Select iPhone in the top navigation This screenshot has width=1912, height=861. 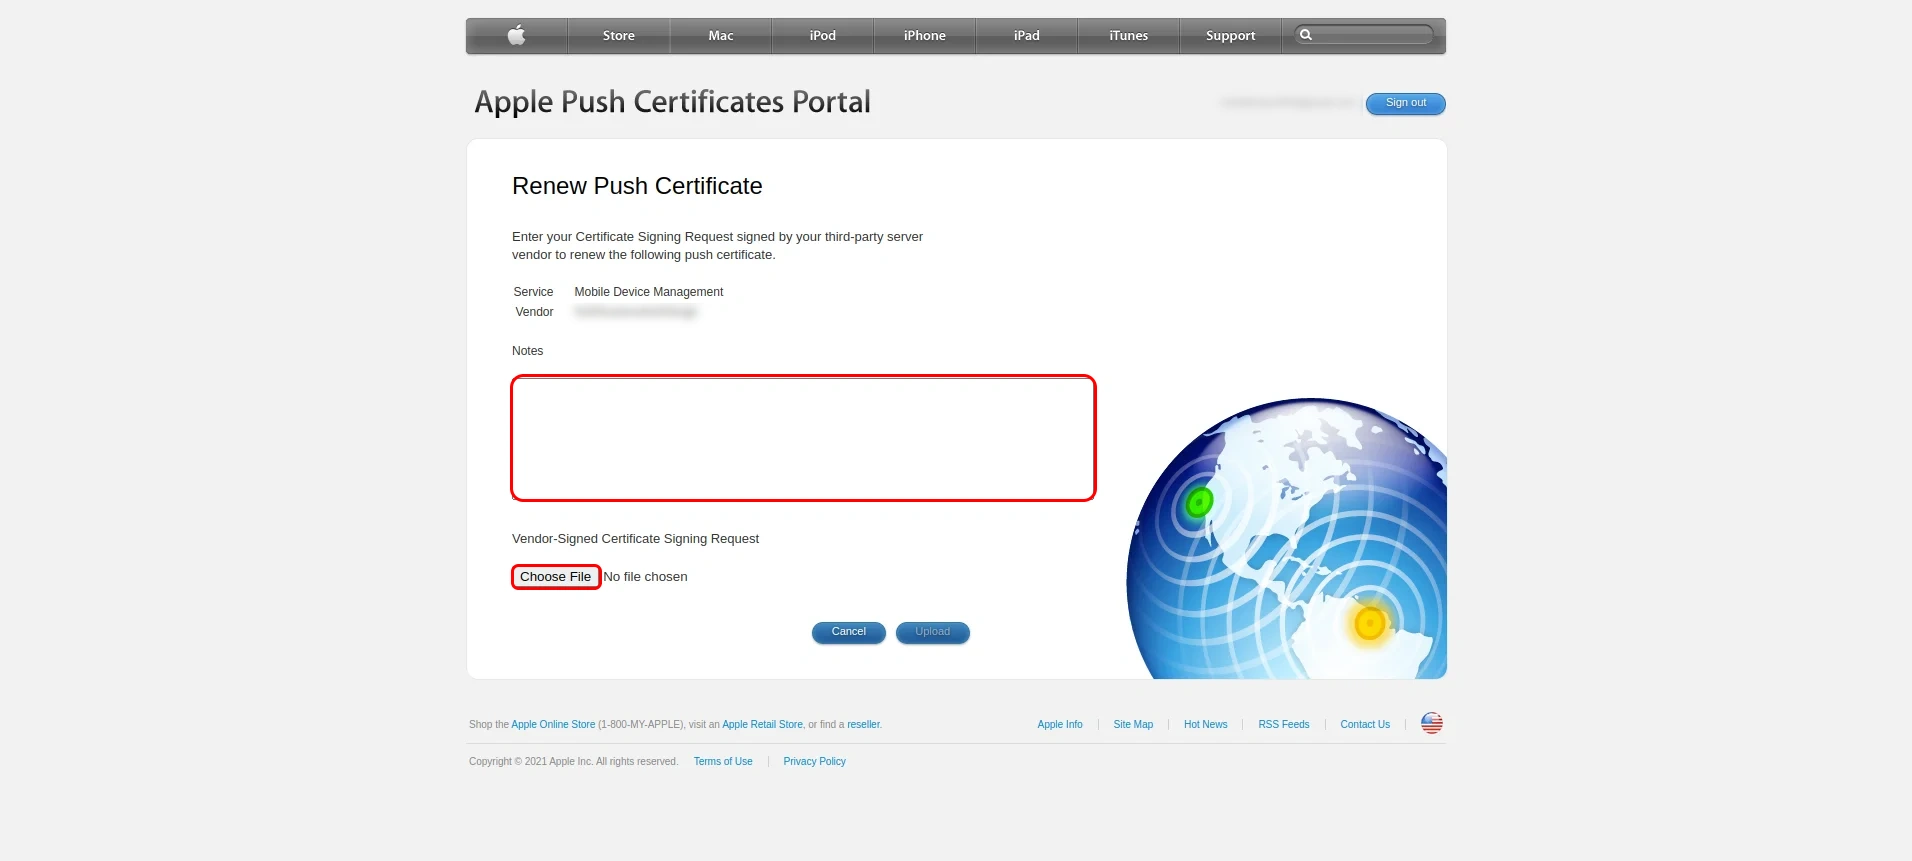click(x=924, y=36)
